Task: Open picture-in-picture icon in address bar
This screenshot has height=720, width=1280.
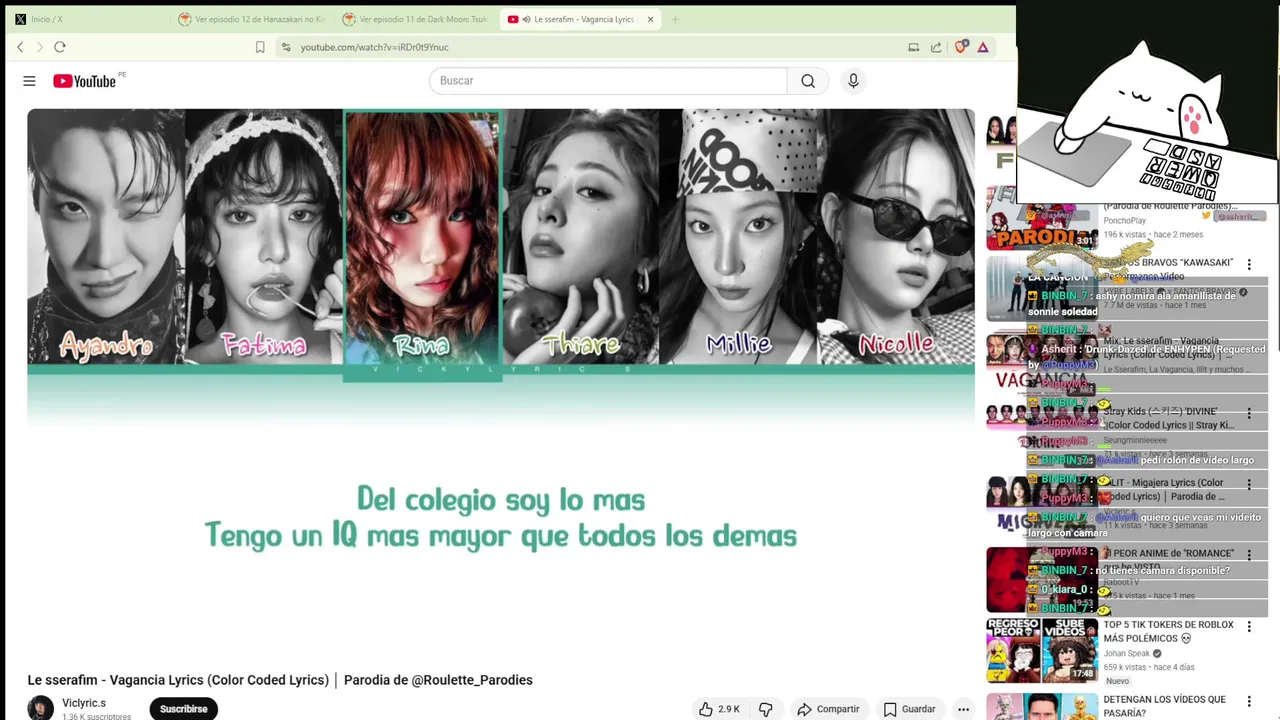Action: coord(913,47)
